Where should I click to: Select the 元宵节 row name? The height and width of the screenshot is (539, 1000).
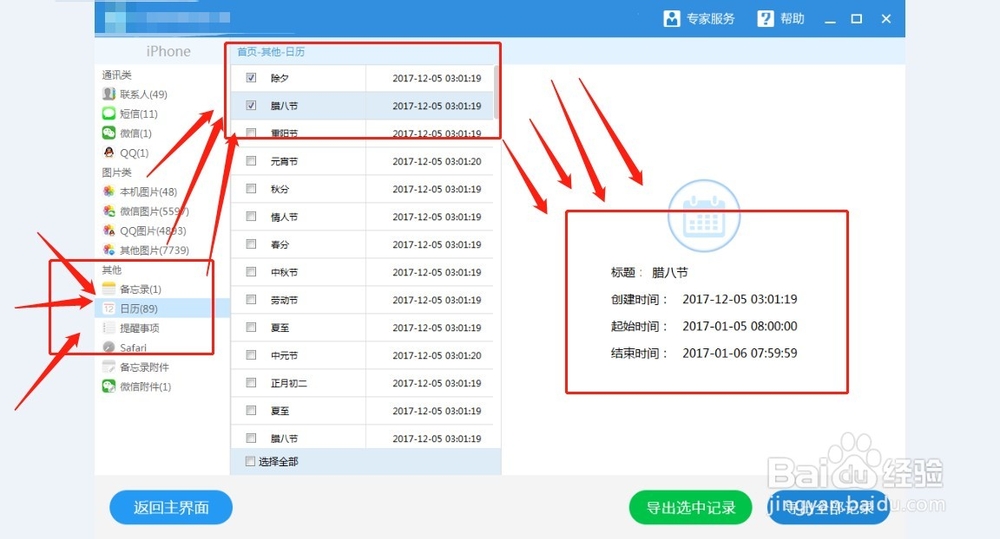click(284, 161)
